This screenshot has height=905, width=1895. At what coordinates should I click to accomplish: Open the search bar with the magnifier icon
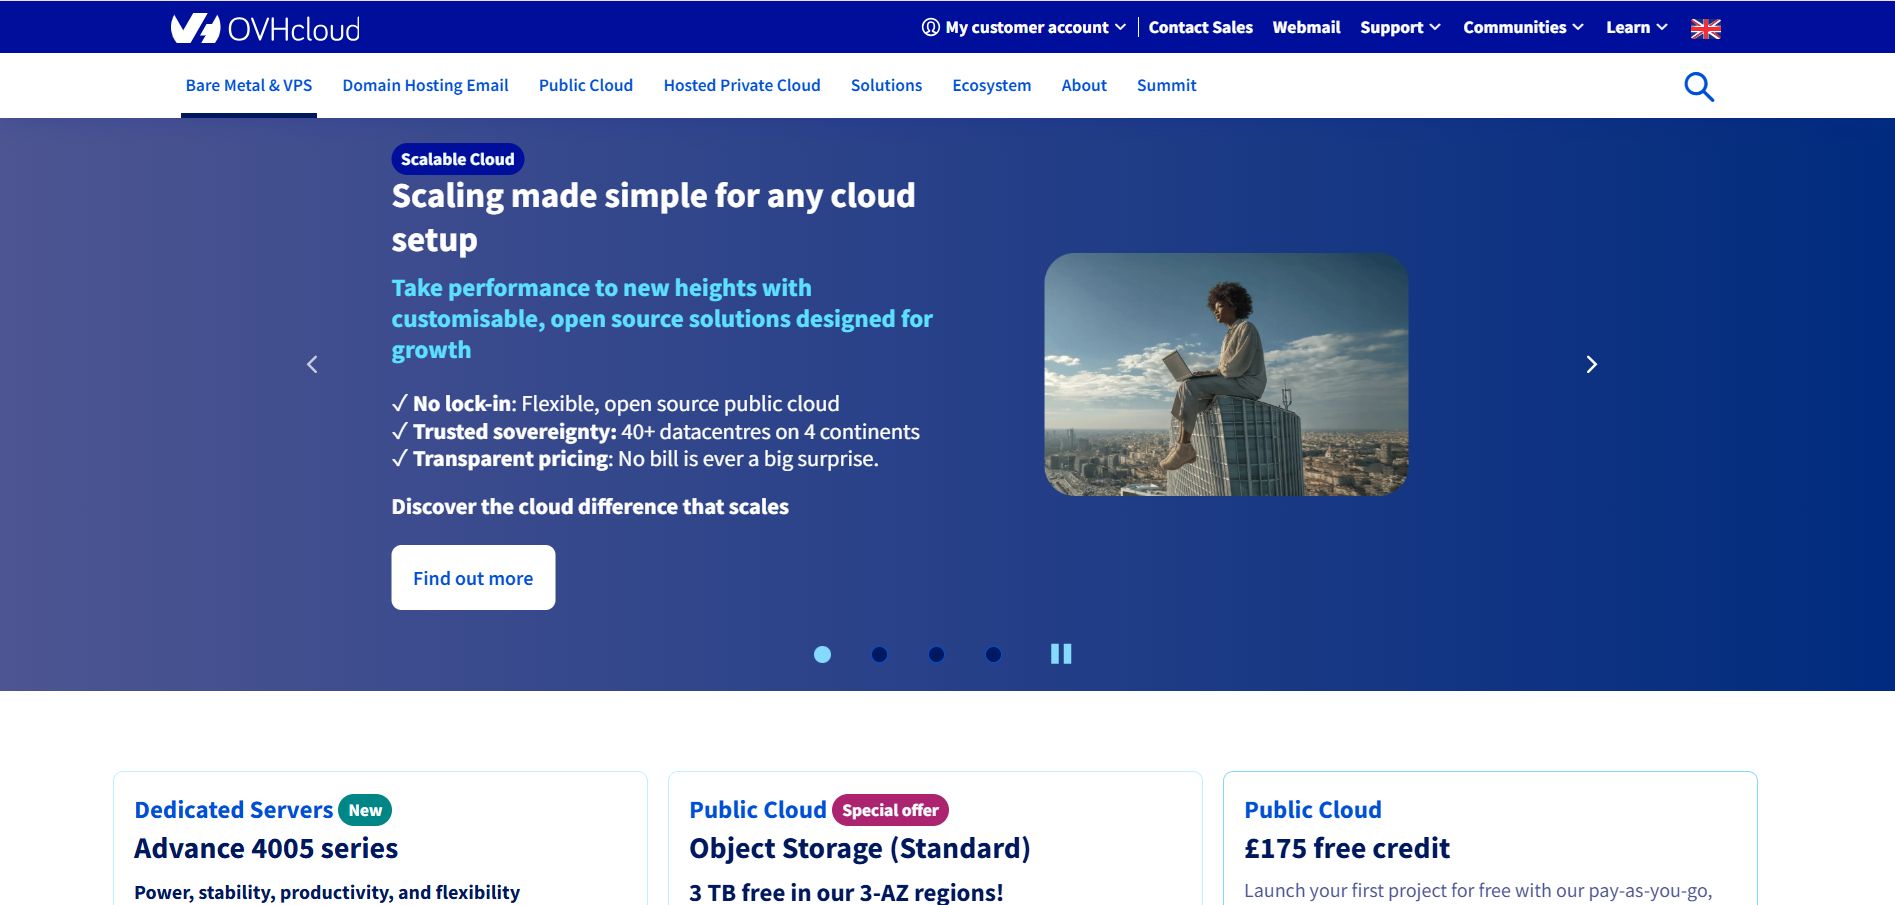click(1698, 86)
